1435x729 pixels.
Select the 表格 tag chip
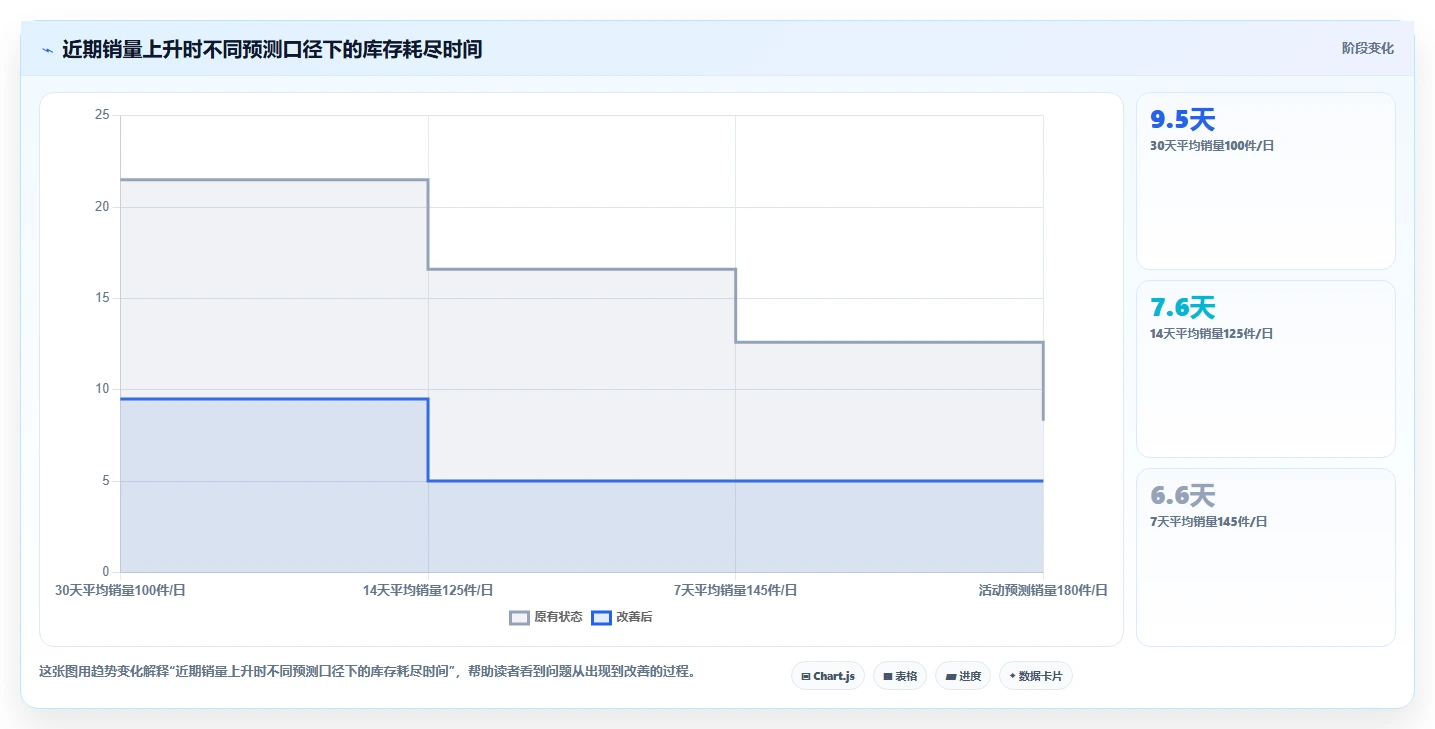900,676
